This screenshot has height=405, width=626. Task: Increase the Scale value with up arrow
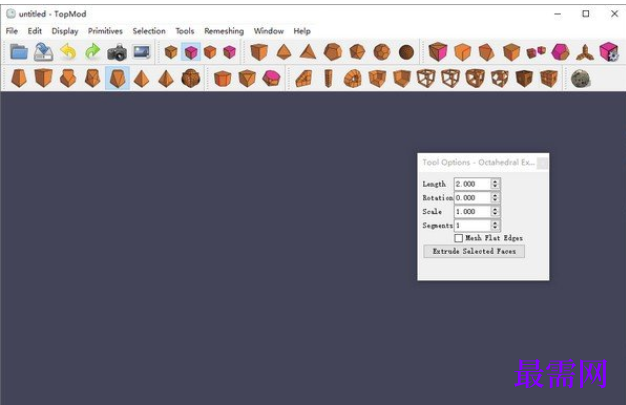495,209
